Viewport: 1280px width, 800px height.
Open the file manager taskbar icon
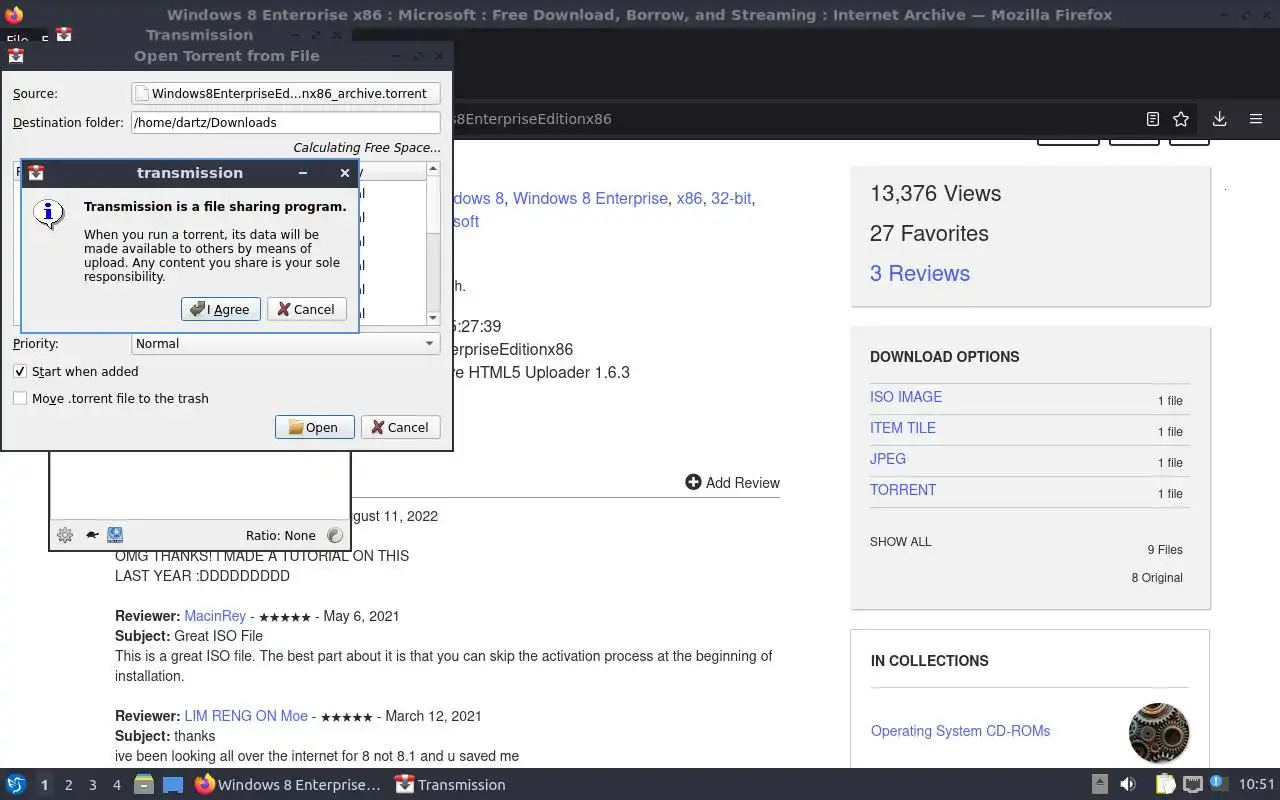[x=144, y=785]
